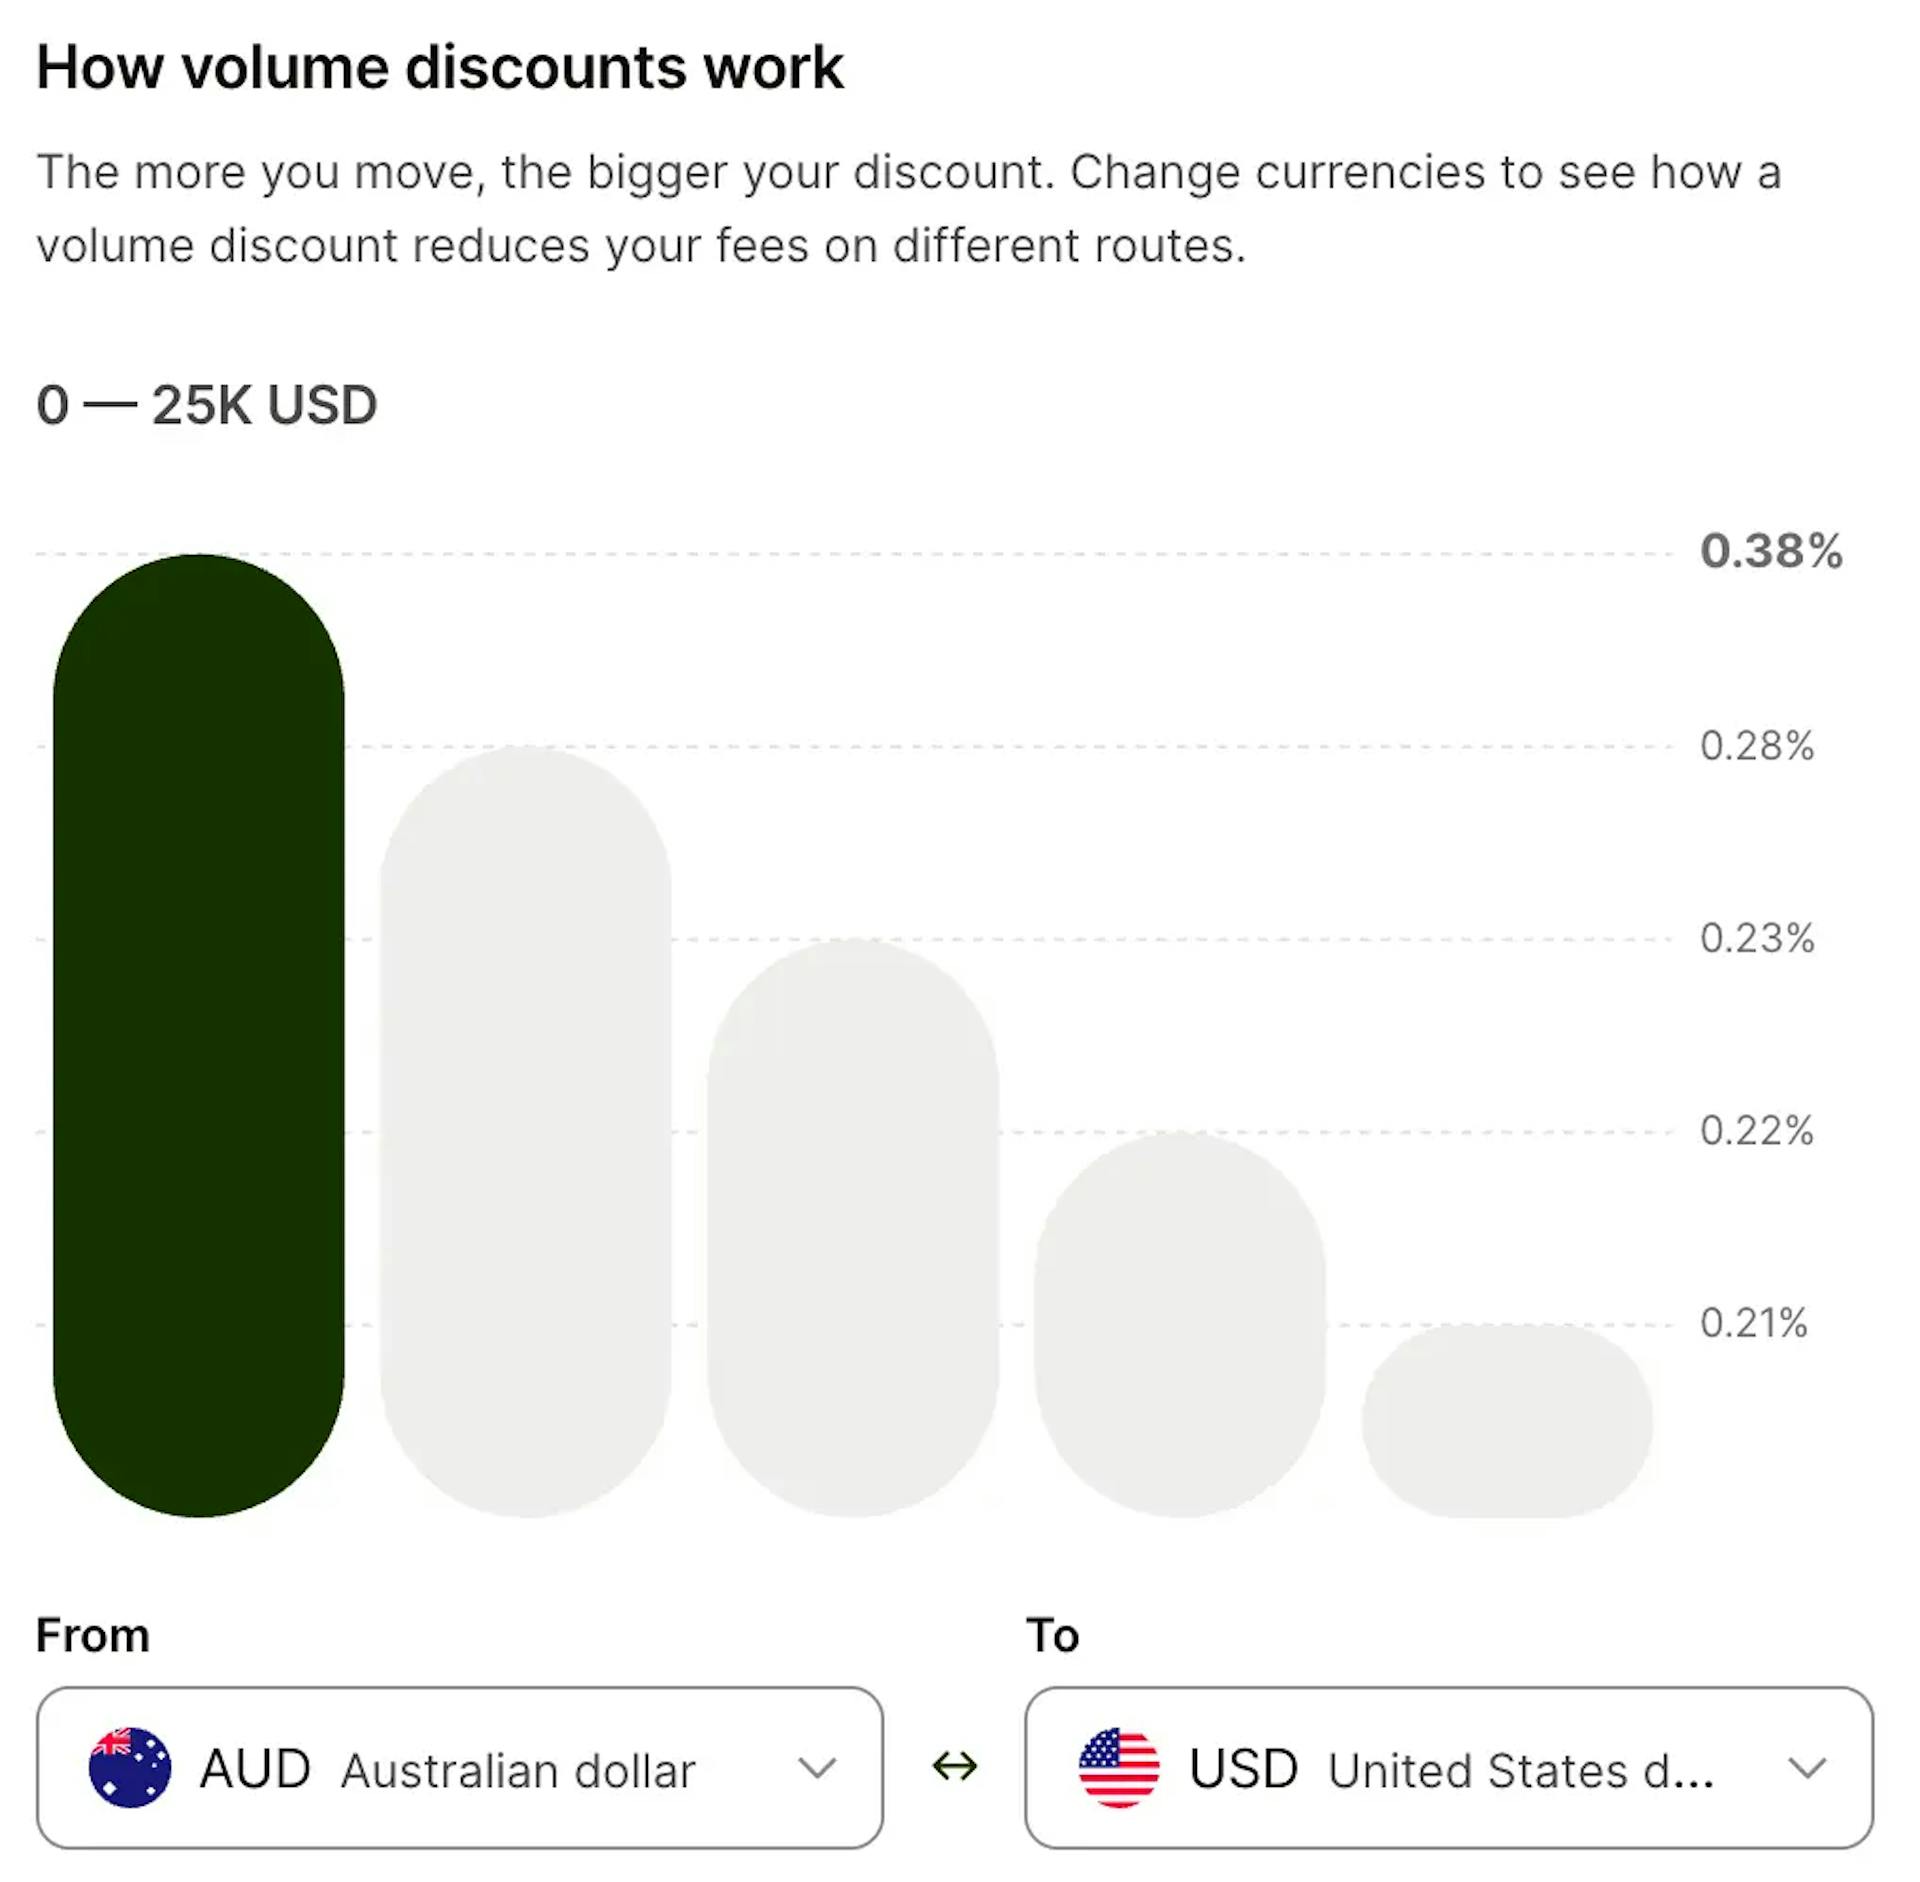Image resolution: width=1920 pixels, height=1882 pixels.
Task: Click the To field label
Action: coord(1053,1636)
